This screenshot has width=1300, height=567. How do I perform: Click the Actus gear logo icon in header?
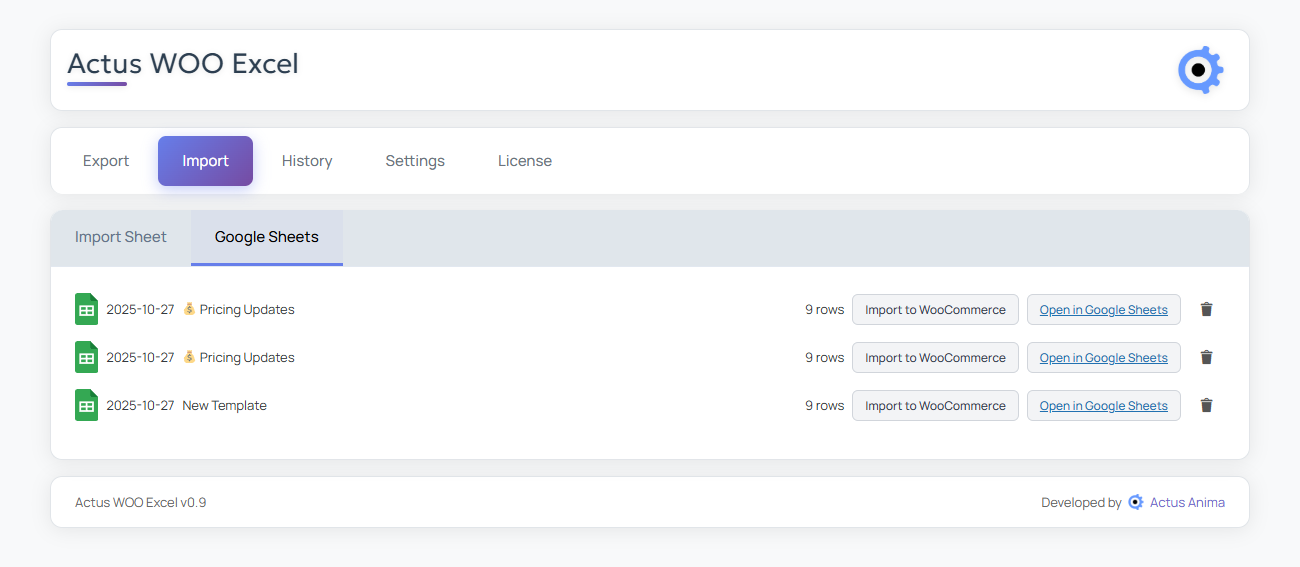pos(1200,70)
